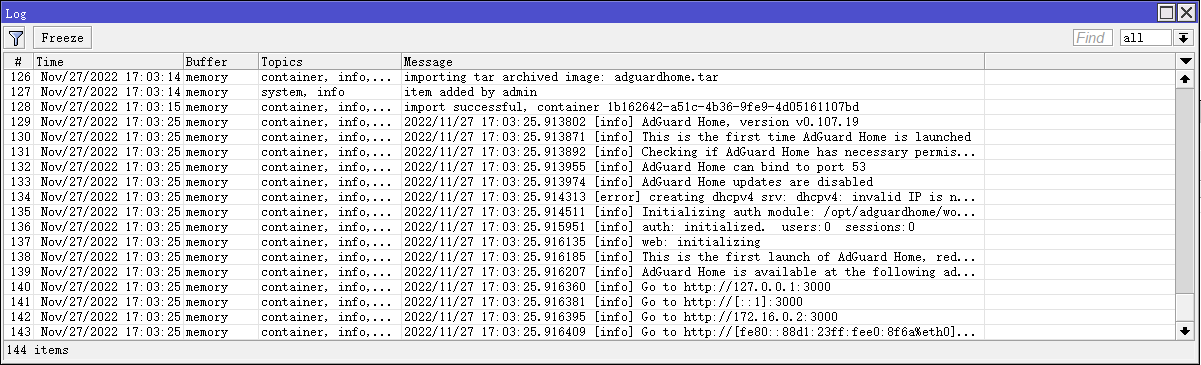Select log row 126 importing tar archived image
Viewport: 1201px width, 365px height.
(x=589, y=77)
